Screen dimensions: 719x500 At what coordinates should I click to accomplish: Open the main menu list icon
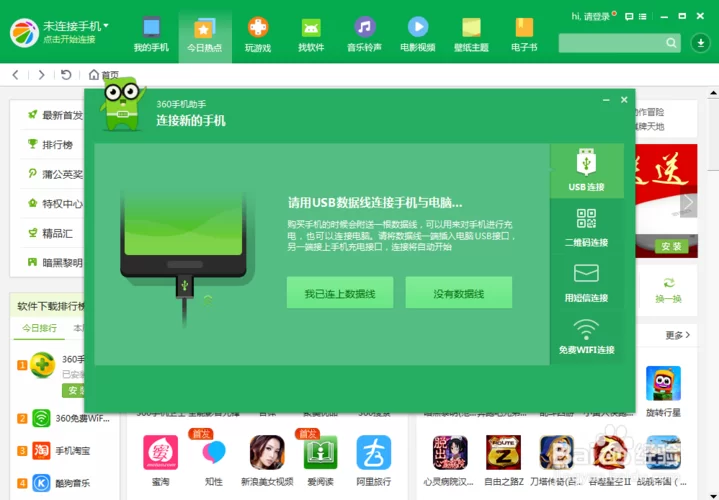(x=643, y=17)
